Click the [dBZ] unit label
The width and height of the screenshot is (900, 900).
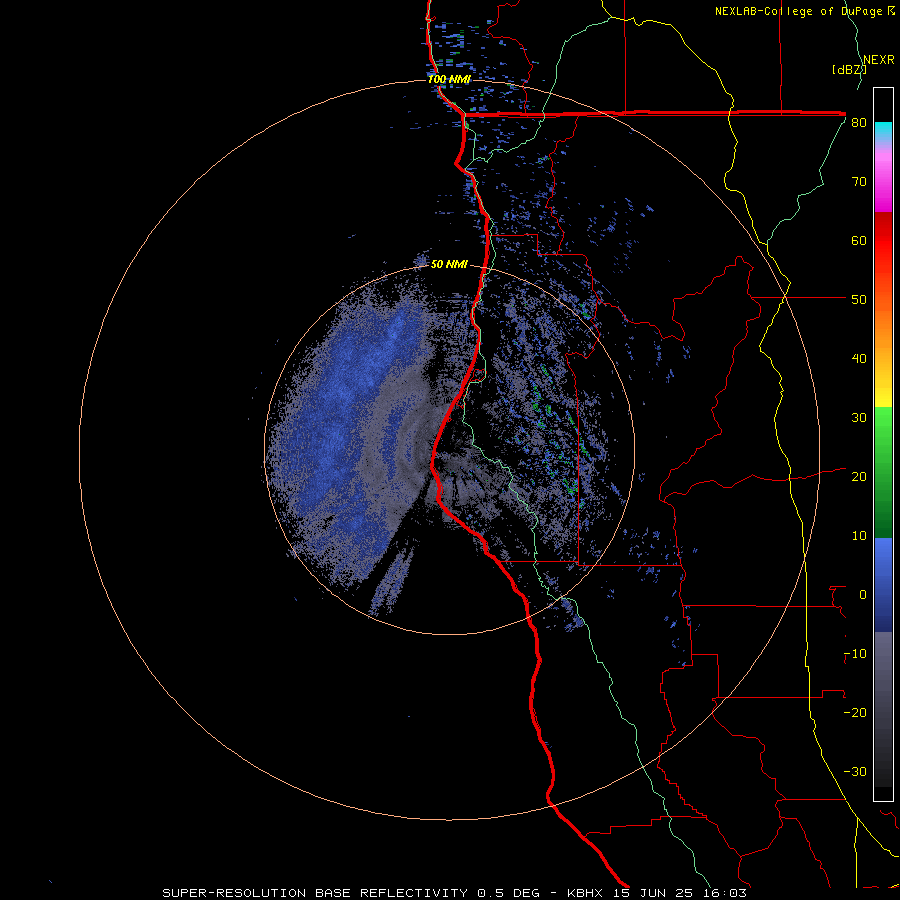click(849, 70)
